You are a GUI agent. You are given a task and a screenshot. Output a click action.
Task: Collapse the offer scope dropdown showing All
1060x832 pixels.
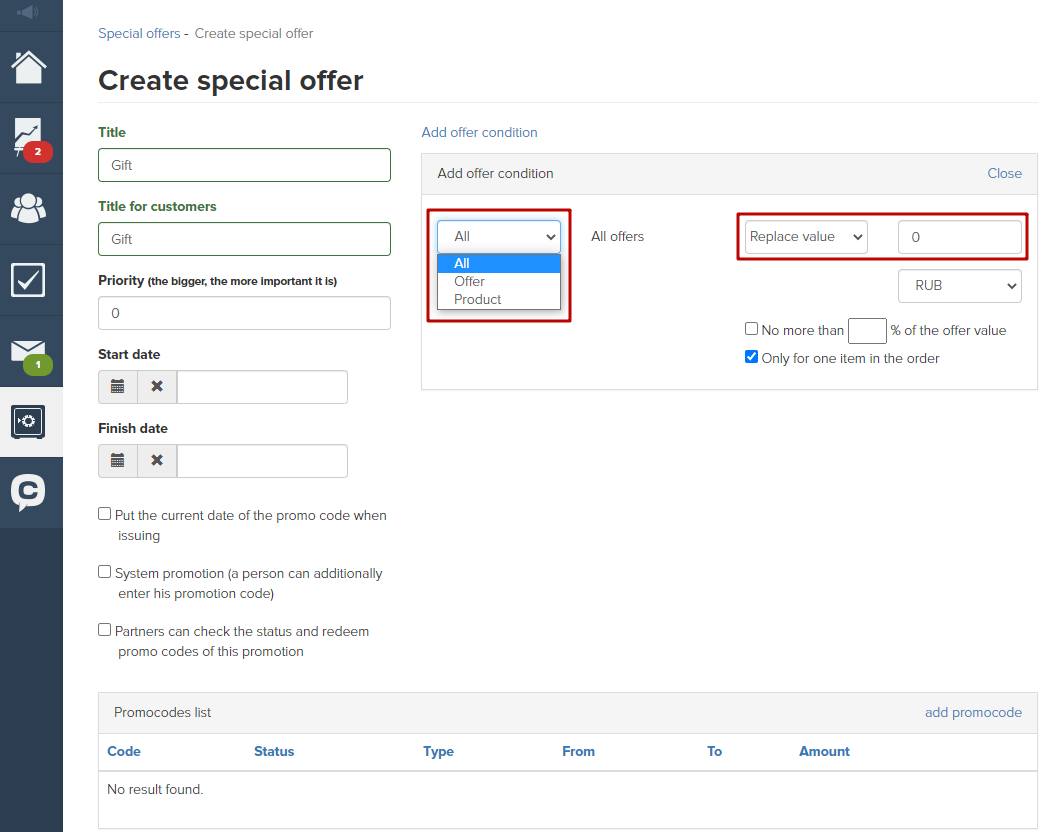click(x=499, y=237)
